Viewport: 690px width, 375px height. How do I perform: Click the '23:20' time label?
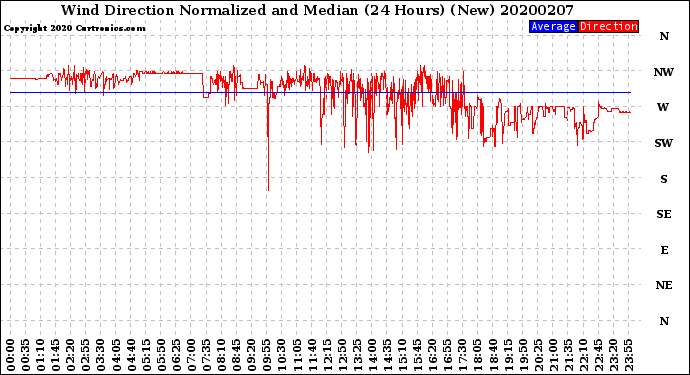[x=613, y=355]
